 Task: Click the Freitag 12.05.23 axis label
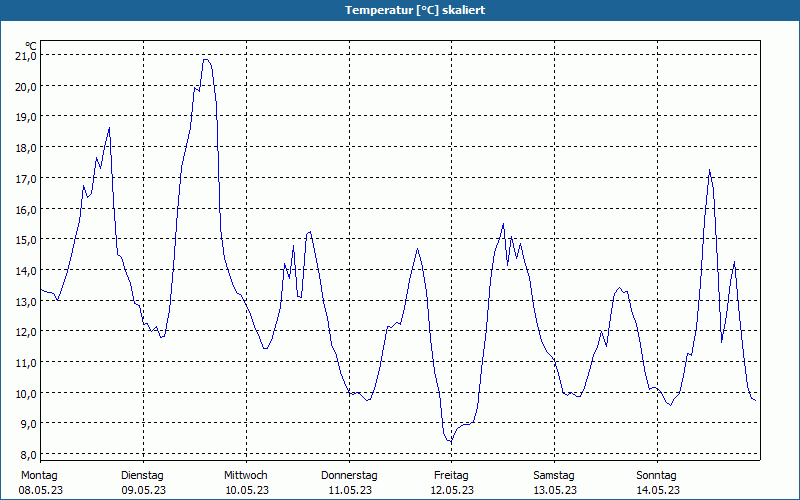452,483
